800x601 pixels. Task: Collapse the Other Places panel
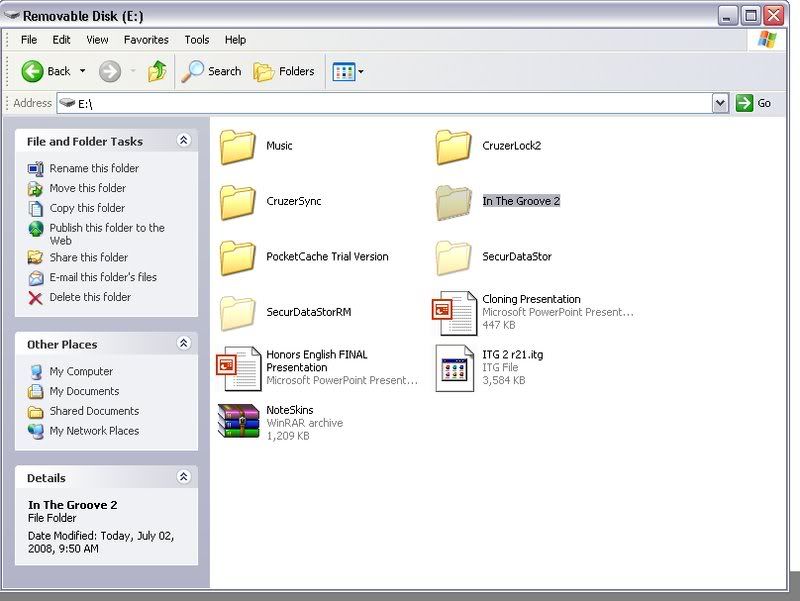click(x=183, y=344)
